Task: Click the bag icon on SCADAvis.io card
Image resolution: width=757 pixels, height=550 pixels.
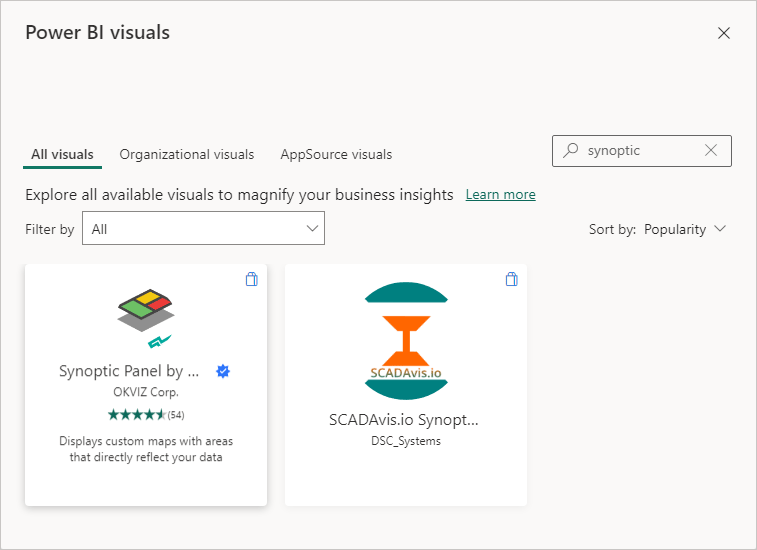Action: click(511, 280)
